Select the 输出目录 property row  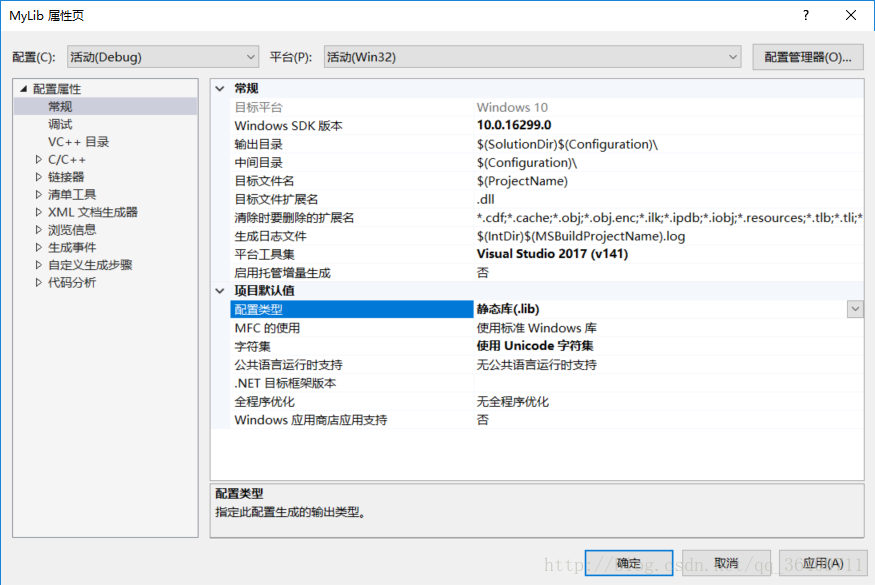pyautogui.click(x=547, y=144)
